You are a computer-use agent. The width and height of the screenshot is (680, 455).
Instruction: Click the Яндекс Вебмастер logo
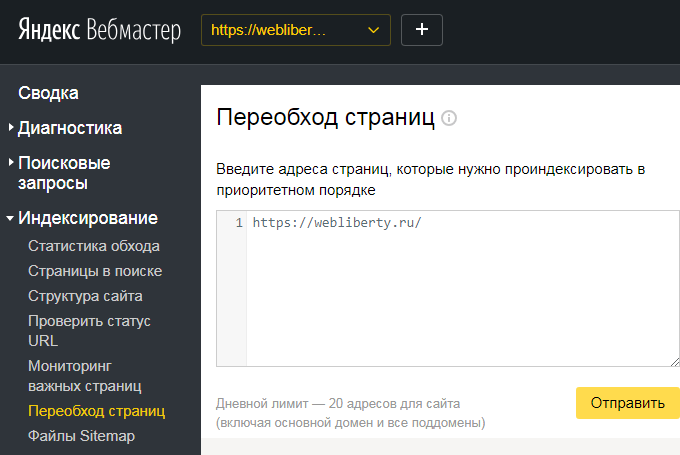tap(99, 30)
